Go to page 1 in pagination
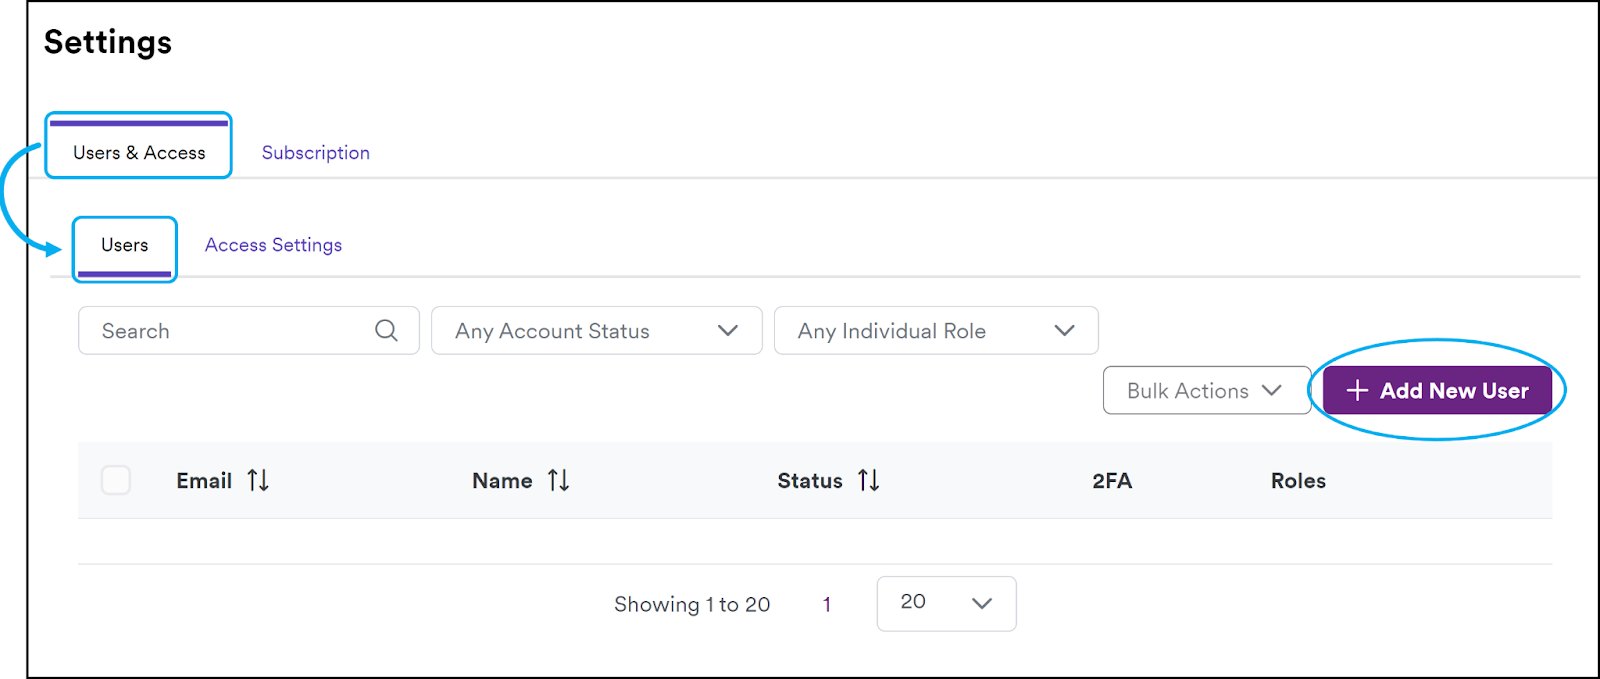This screenshot has width=1600, height=679. [827, 604]
